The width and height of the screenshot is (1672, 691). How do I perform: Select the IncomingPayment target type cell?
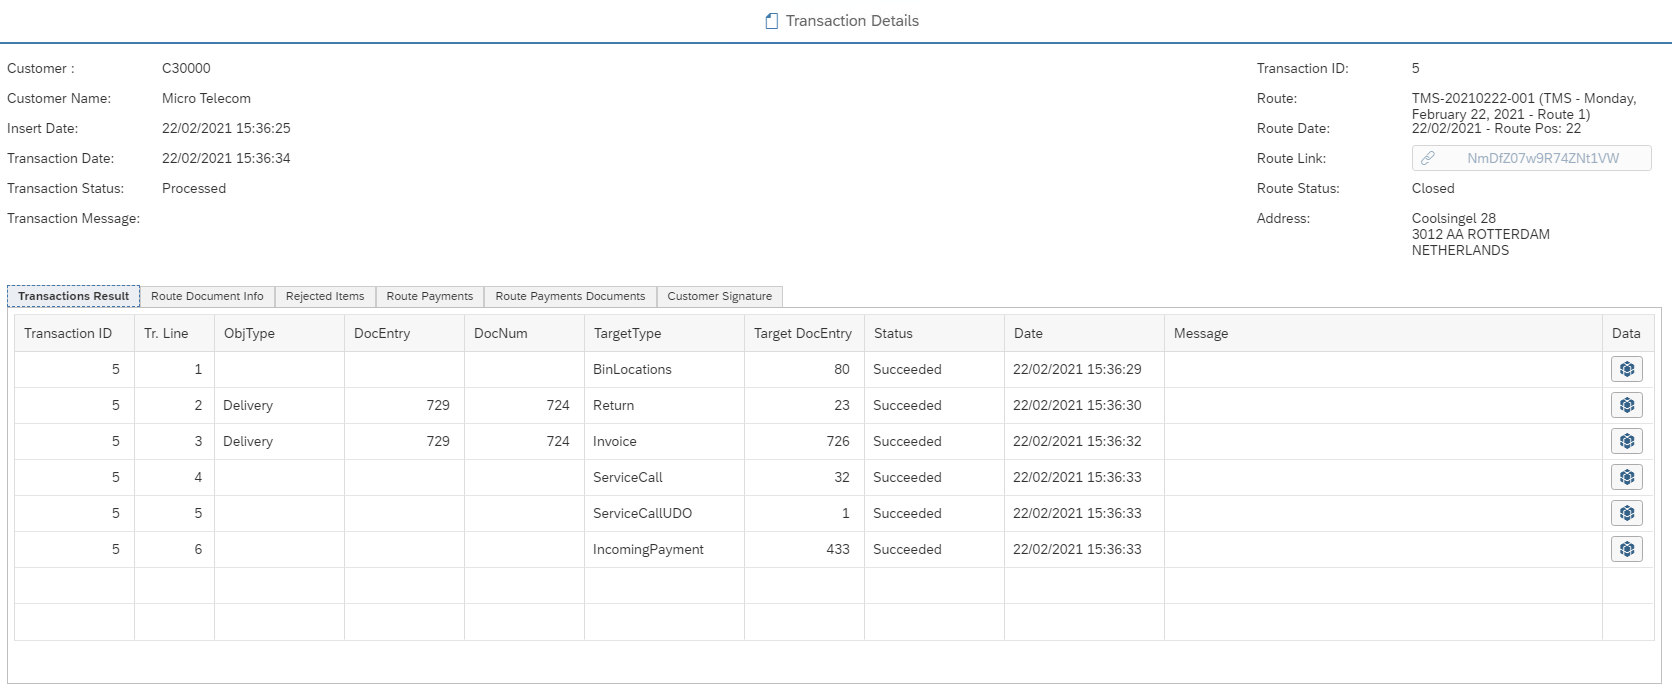(x=648, y=549)
